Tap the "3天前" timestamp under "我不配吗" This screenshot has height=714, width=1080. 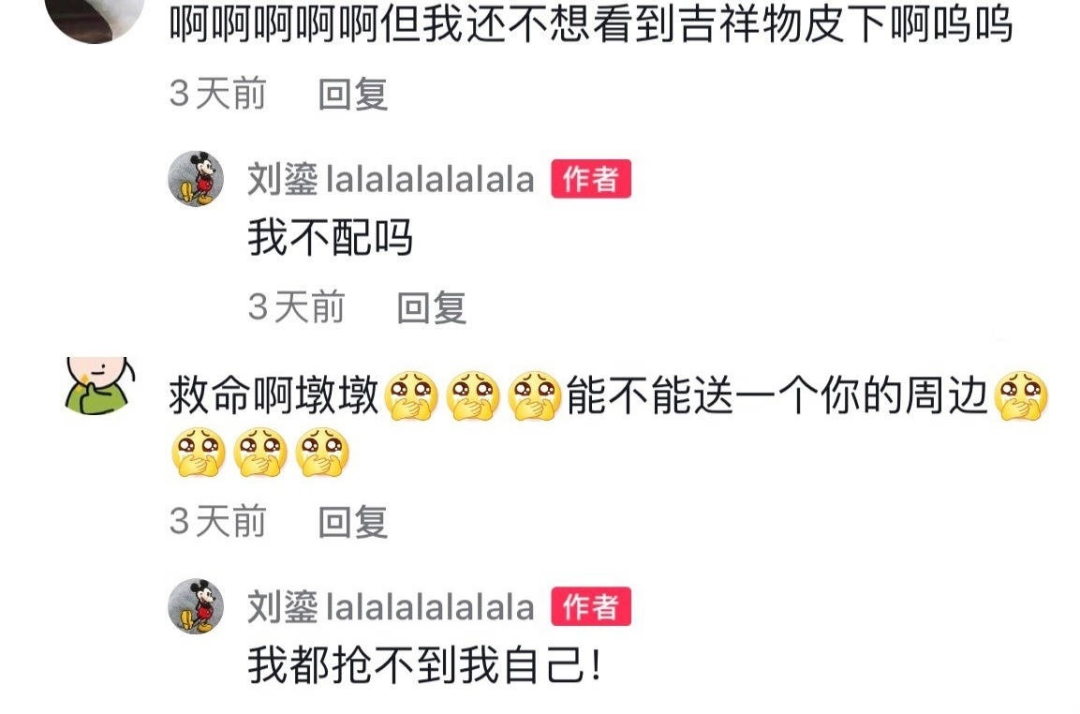click(296, 307)
